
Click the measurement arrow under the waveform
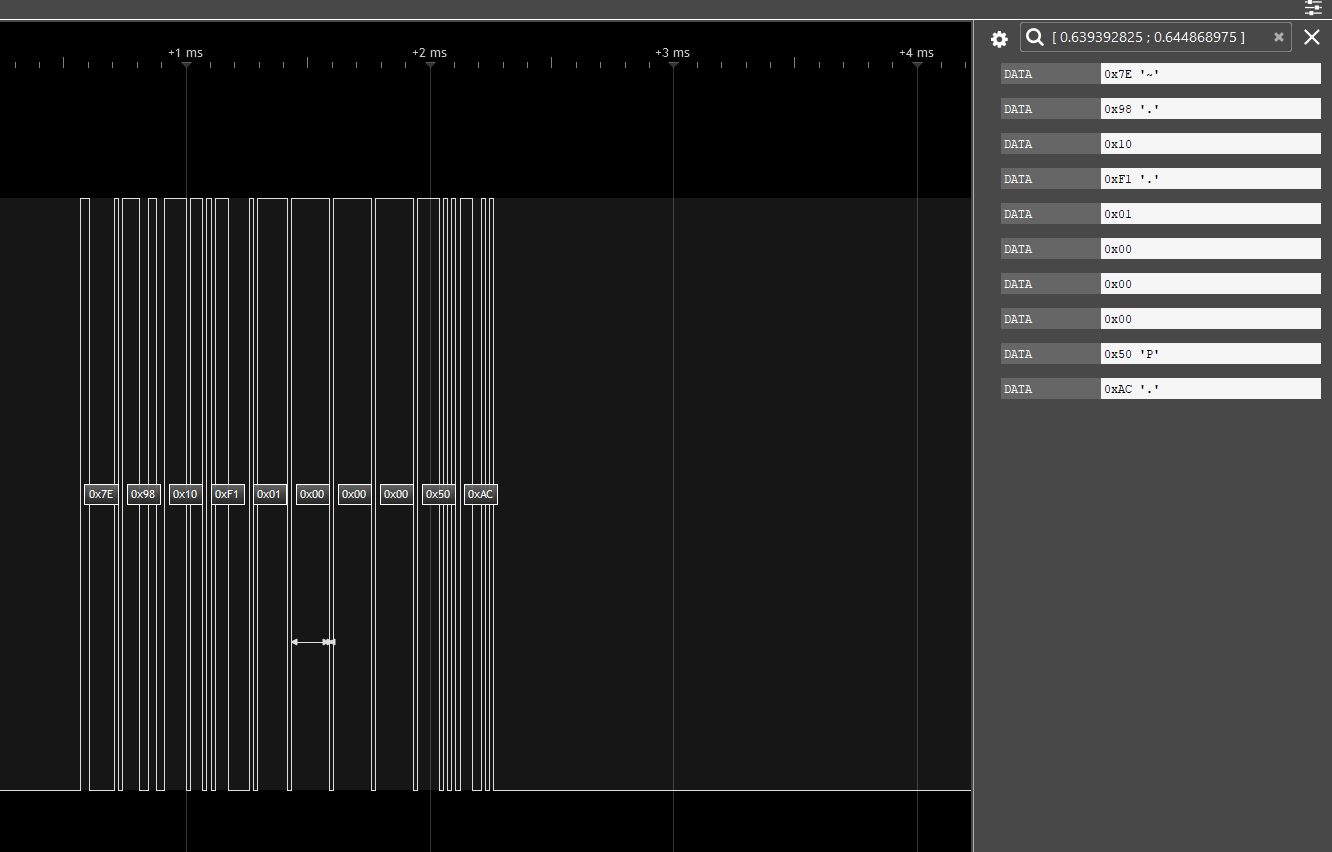(313, 642)
